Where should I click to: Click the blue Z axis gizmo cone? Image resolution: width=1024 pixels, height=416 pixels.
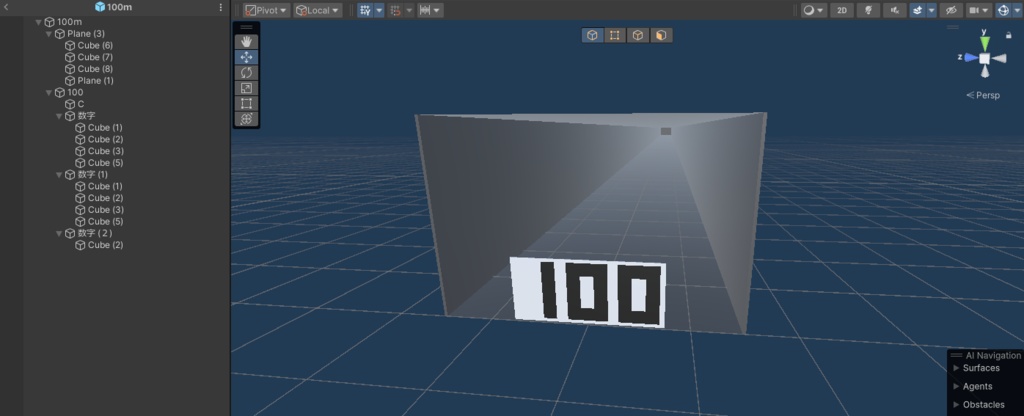coord(970,57)
